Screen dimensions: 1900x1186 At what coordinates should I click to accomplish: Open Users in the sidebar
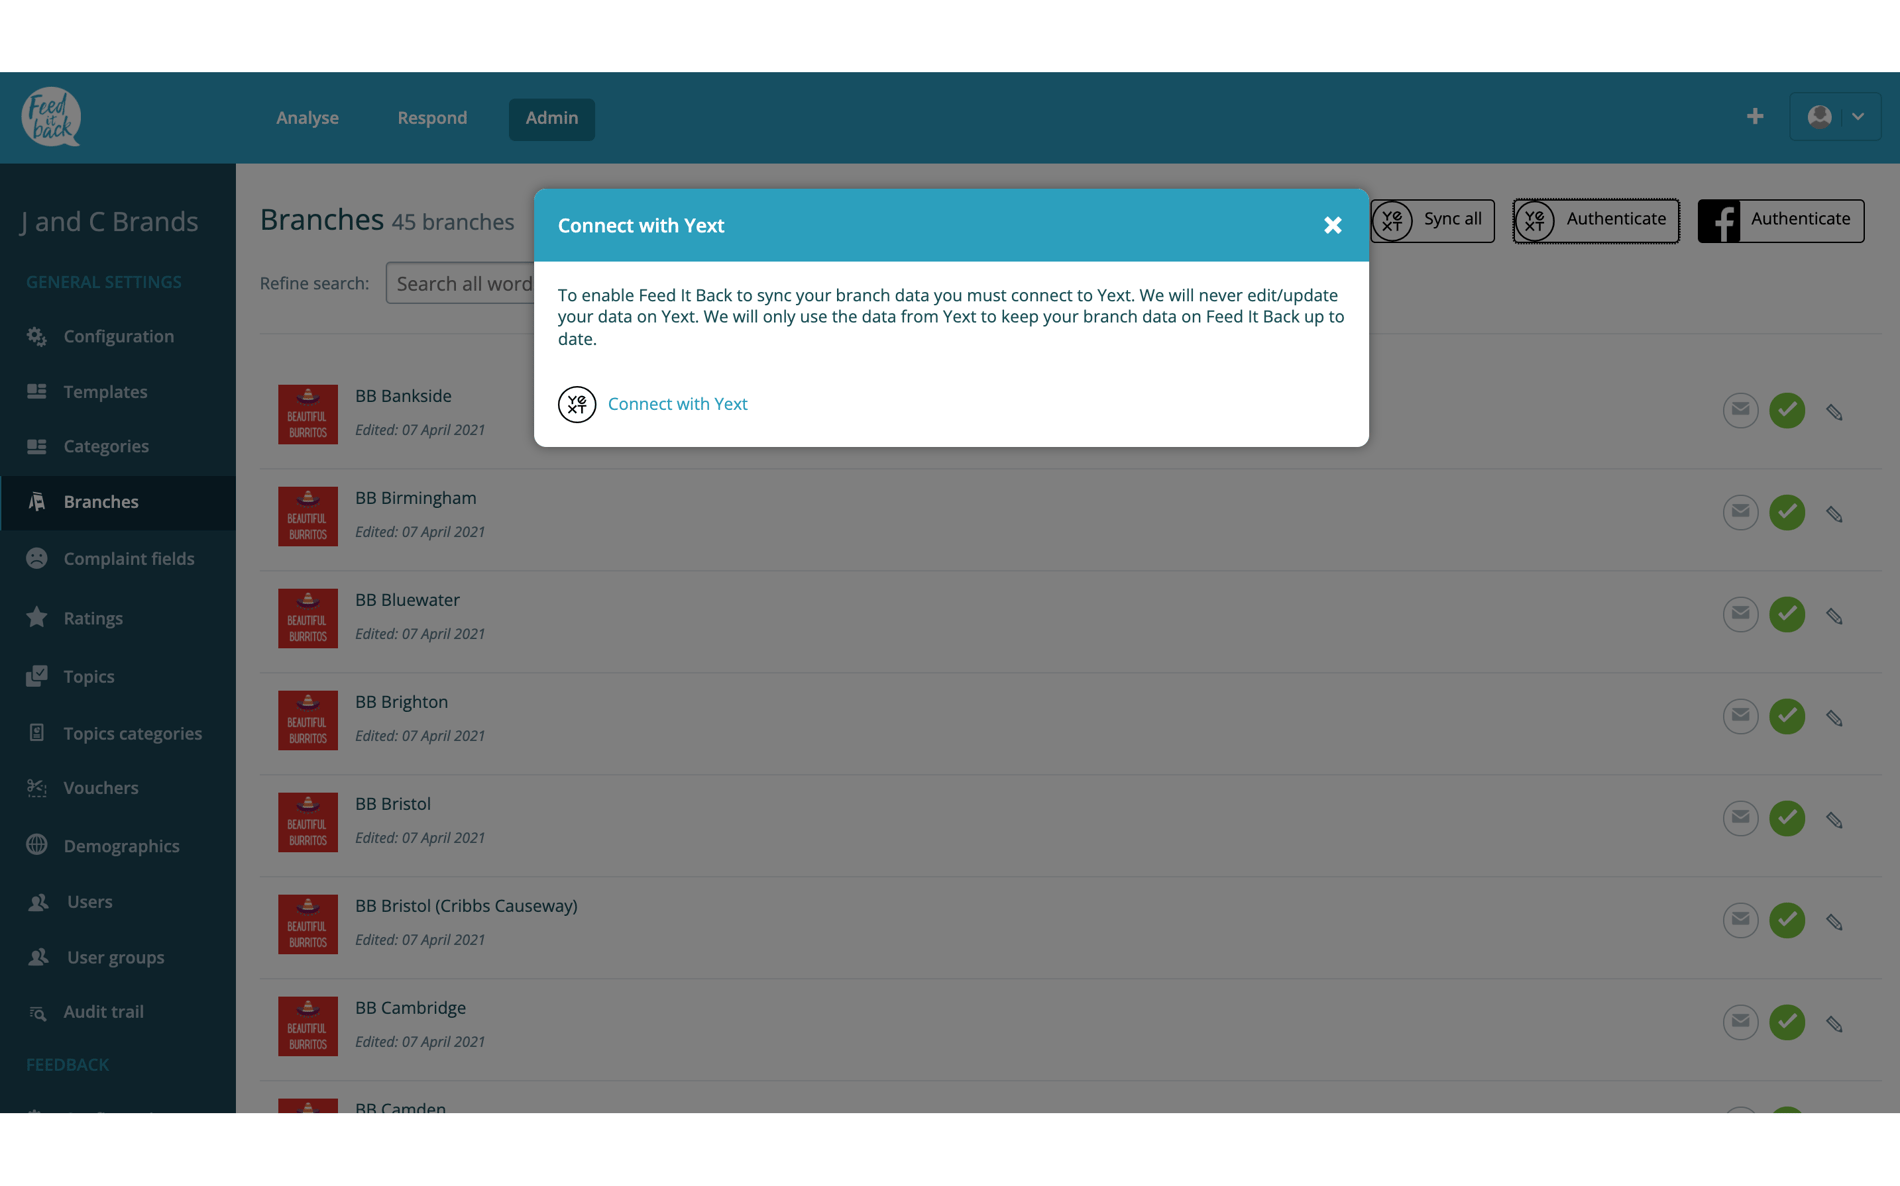click(x=118, y=902)
